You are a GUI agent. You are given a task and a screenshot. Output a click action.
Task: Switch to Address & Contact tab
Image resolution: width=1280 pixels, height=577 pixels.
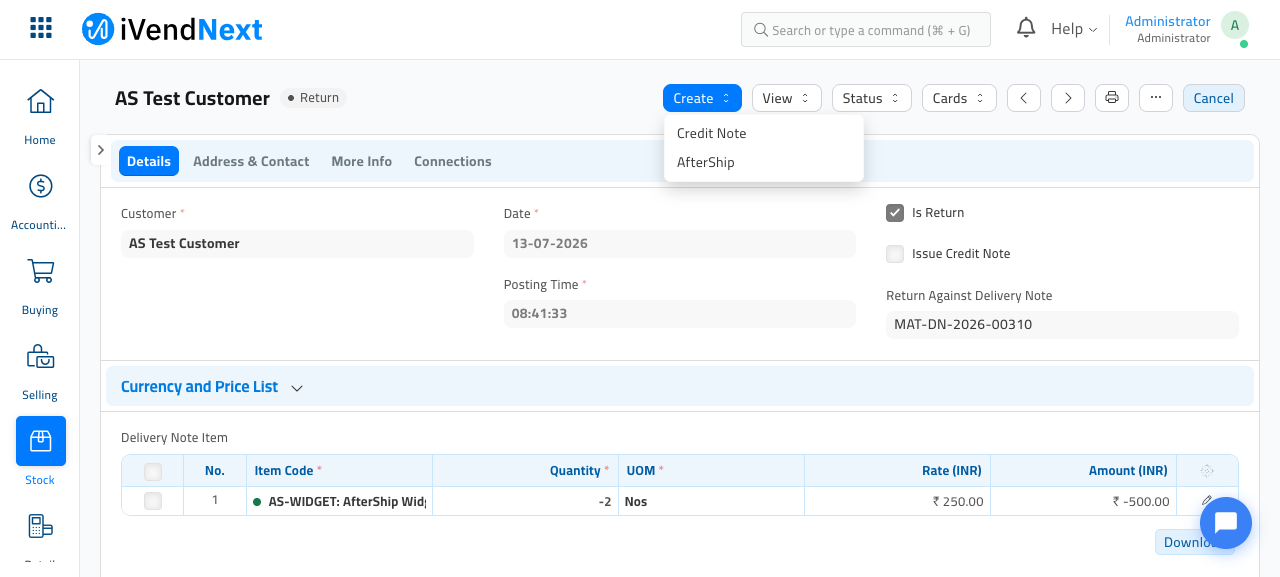[251, 161]
